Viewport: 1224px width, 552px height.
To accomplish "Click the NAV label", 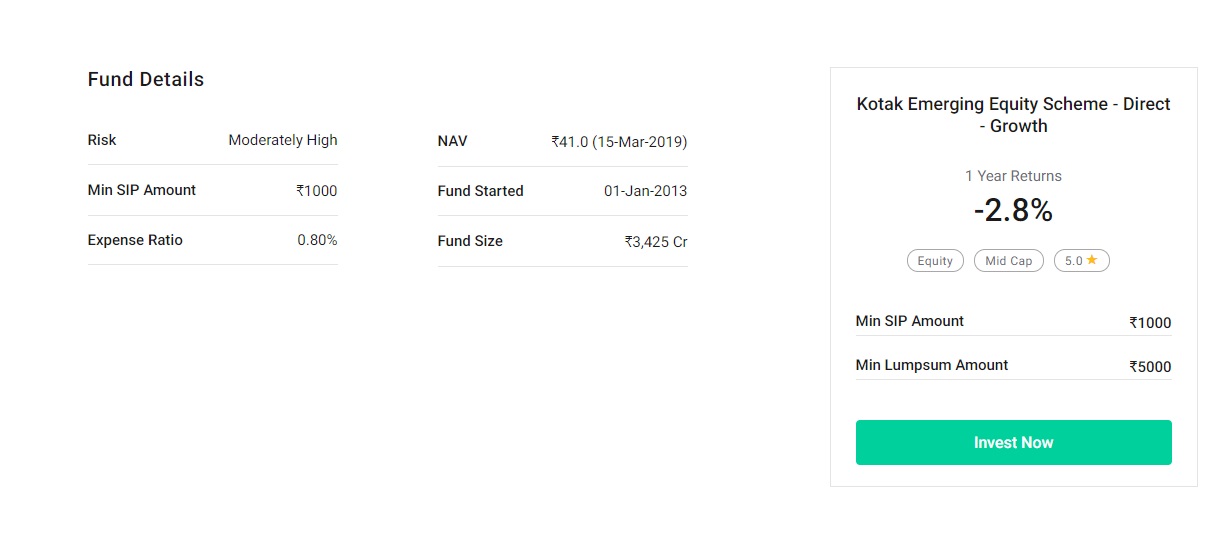I will [452, 141].
